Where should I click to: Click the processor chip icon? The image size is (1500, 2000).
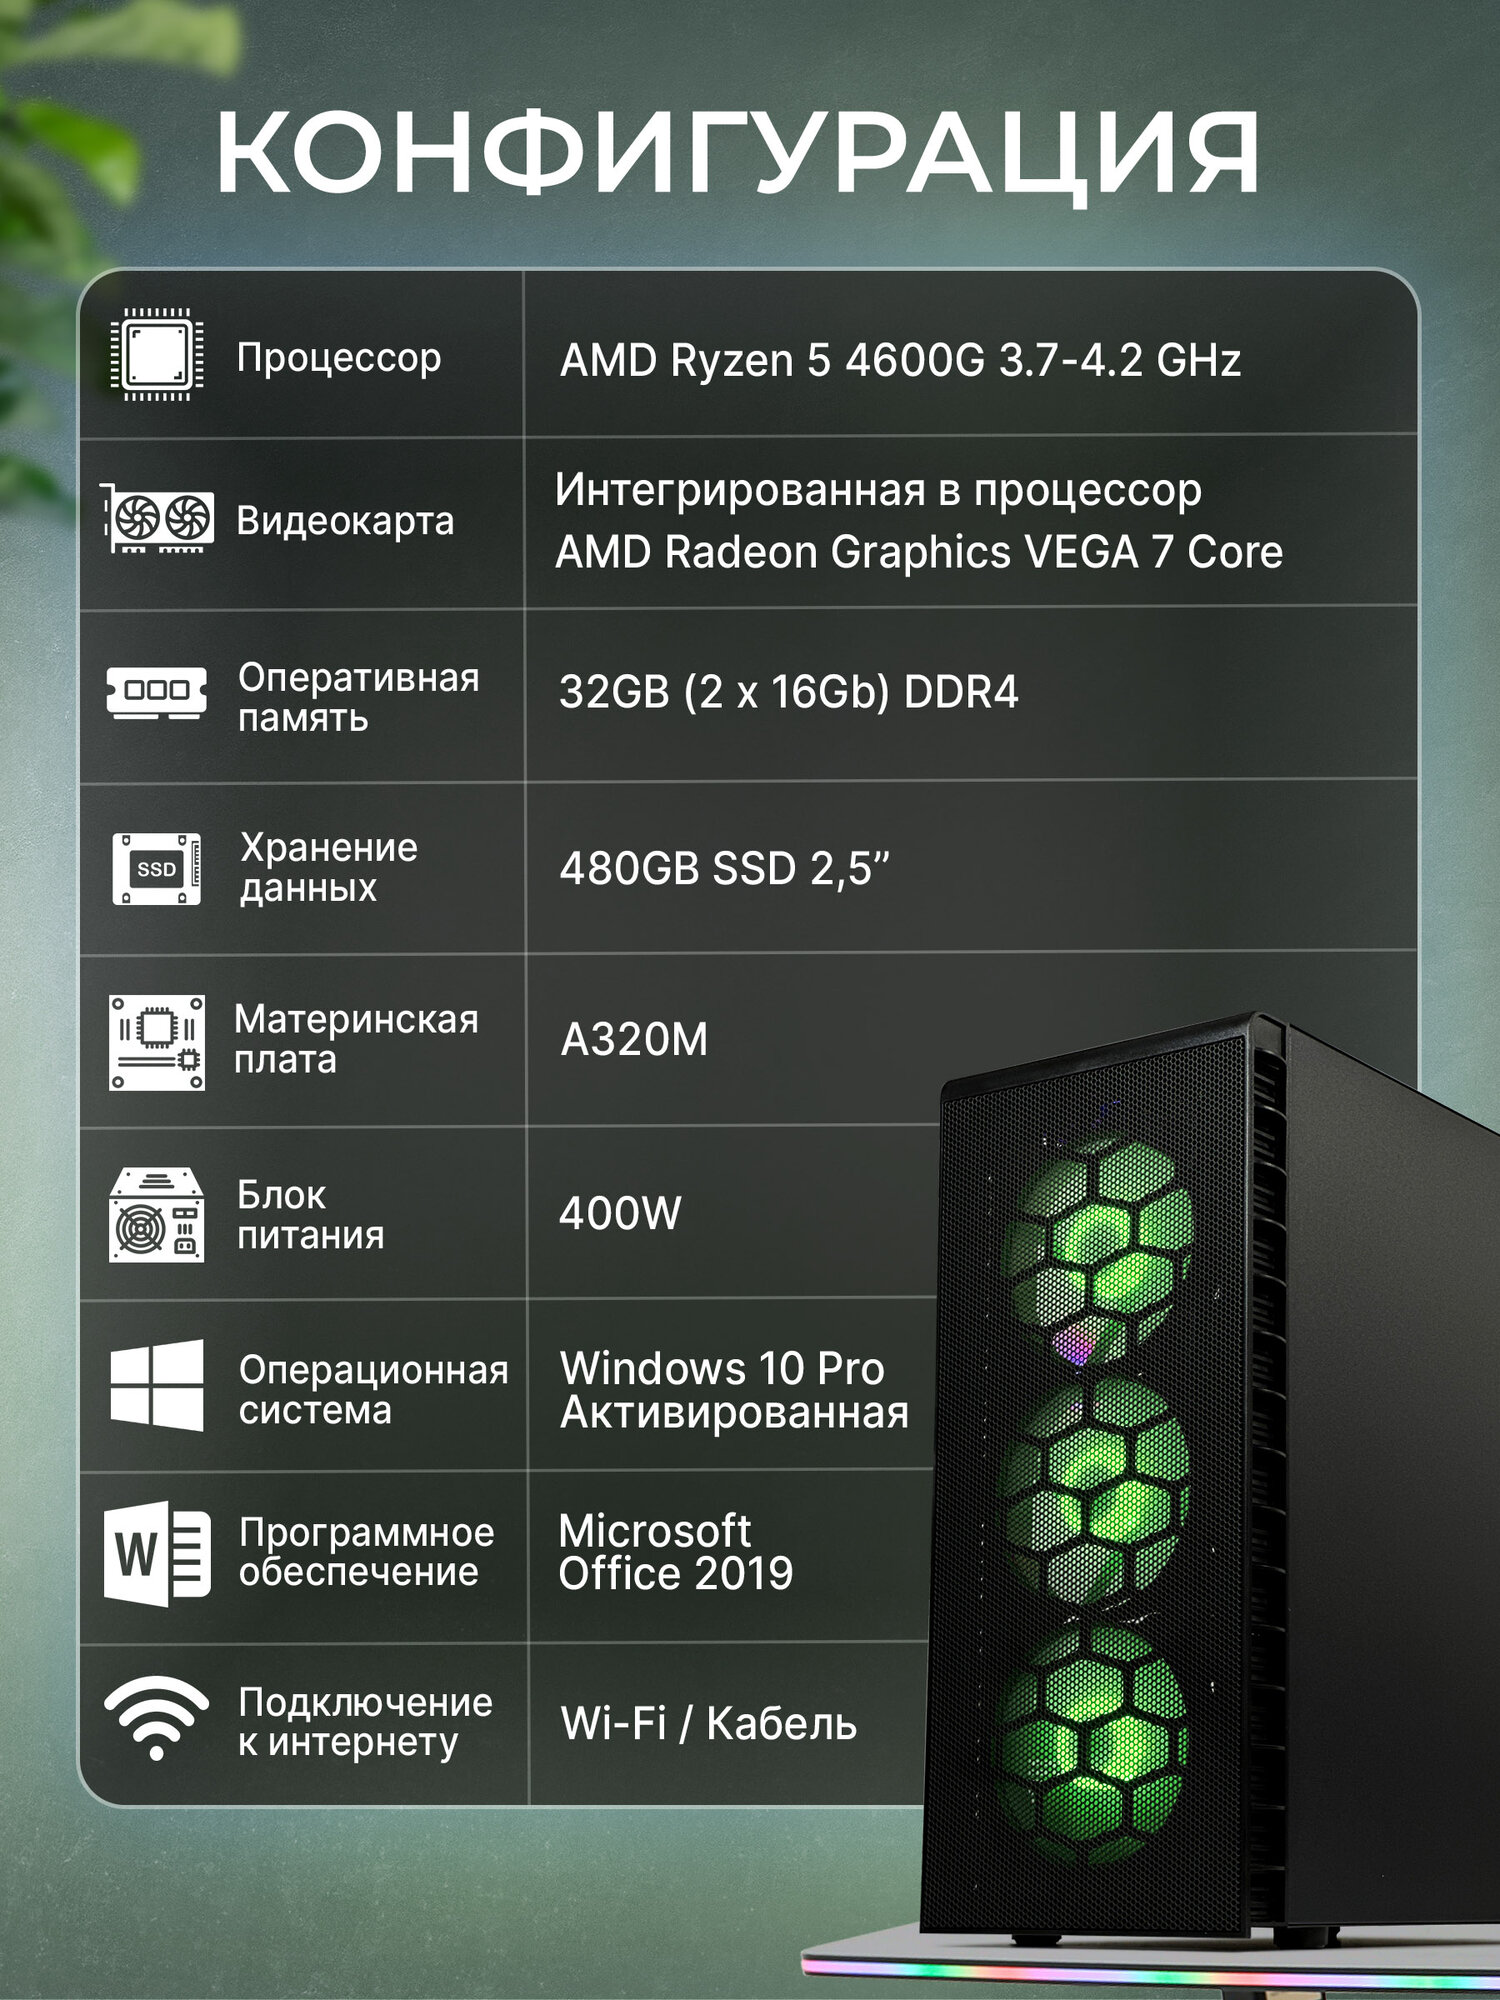coord(157,355)
